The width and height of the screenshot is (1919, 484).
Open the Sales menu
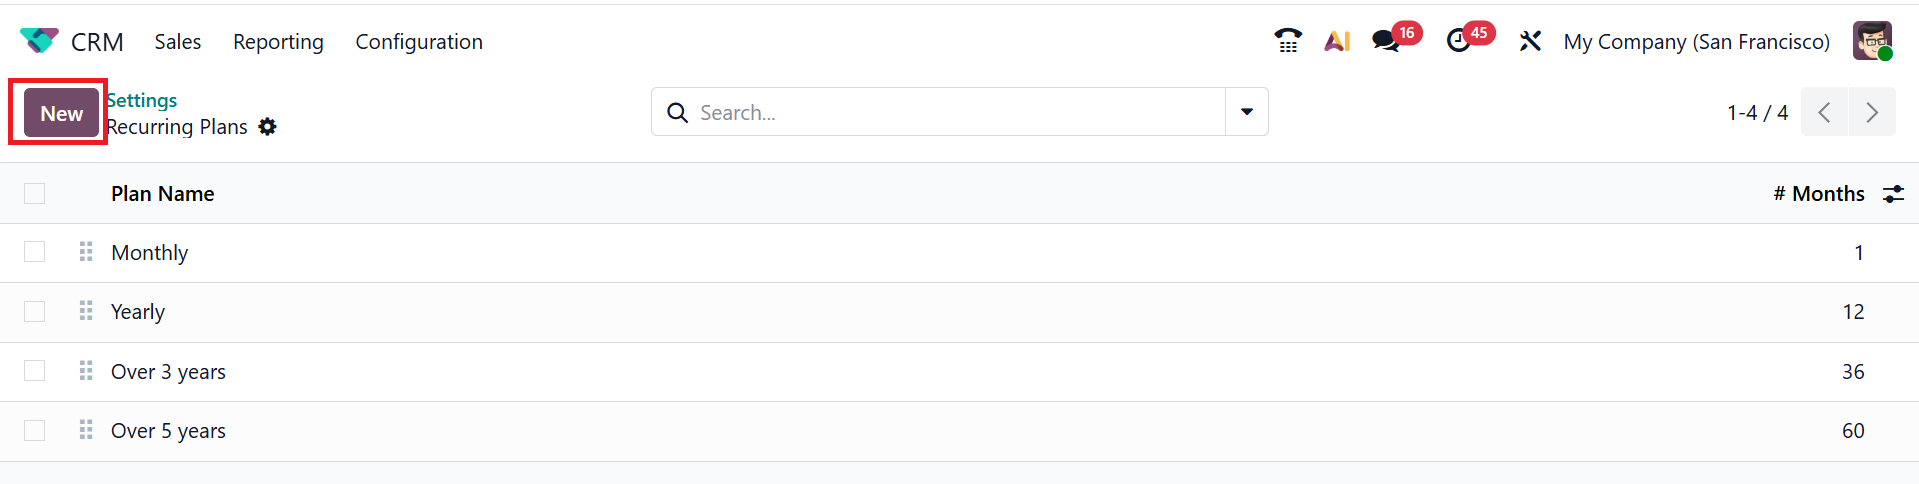tap(177, 42)
